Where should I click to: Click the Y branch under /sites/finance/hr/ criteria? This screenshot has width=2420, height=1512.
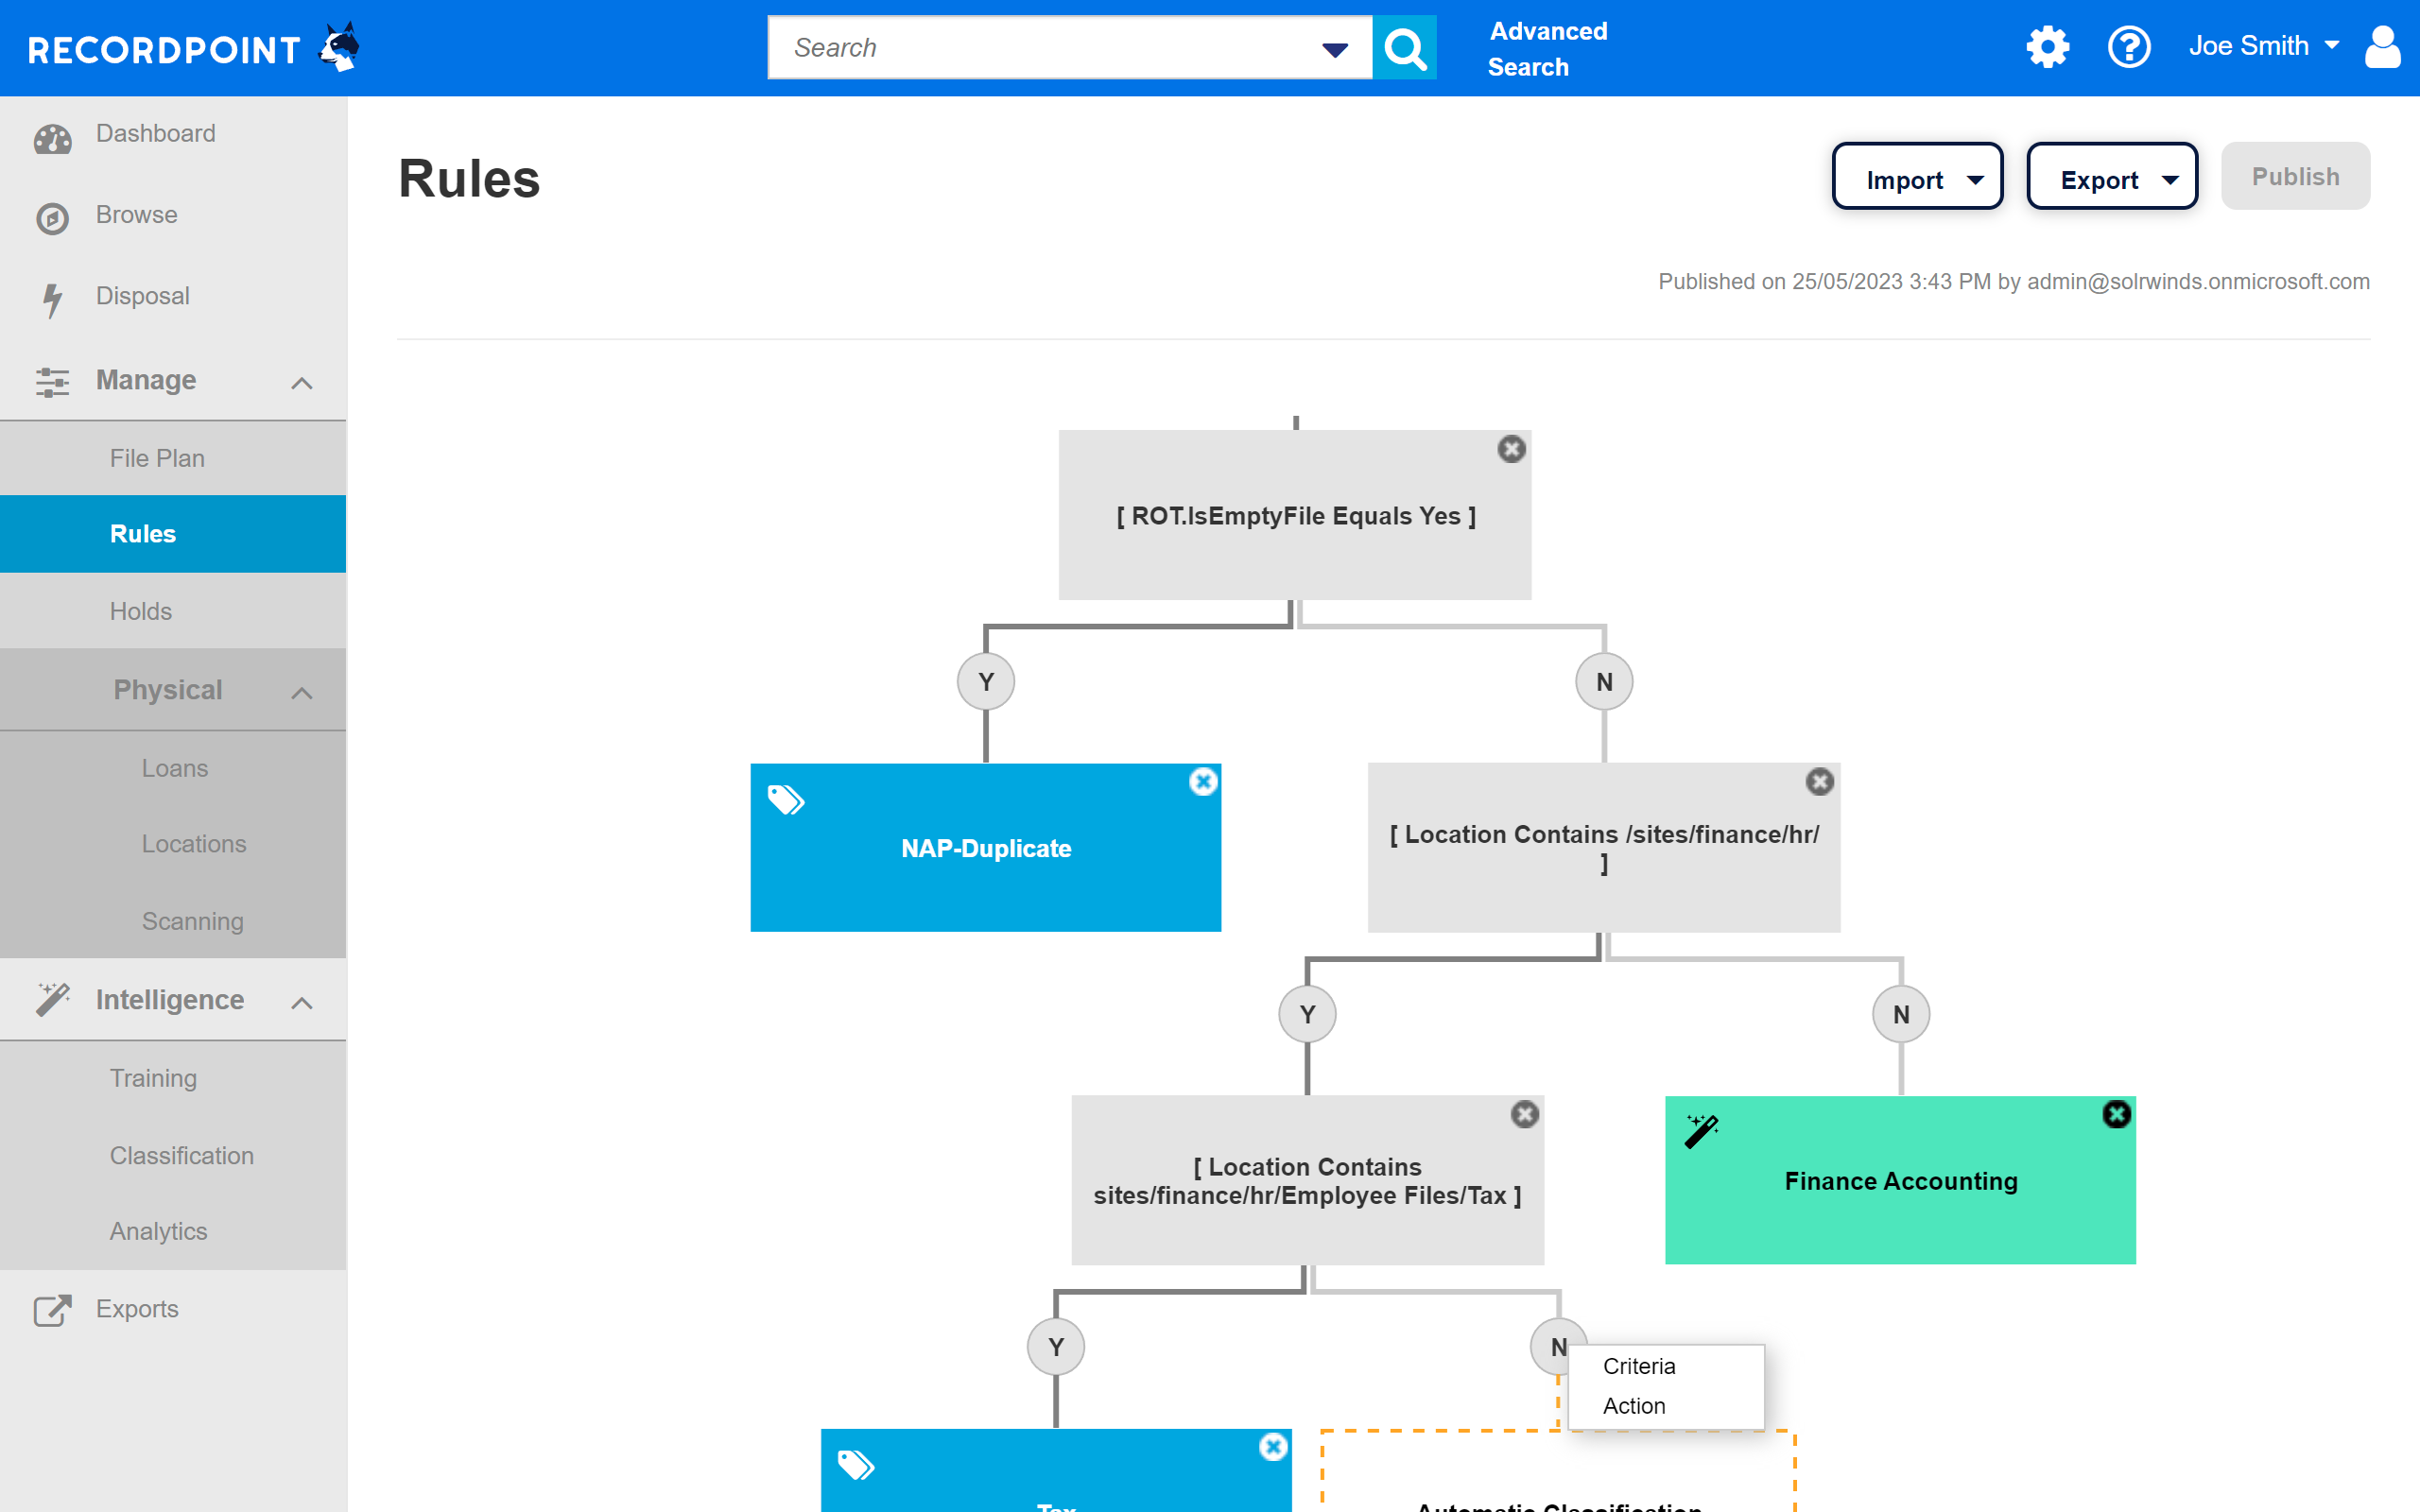click(1307, 1014)
